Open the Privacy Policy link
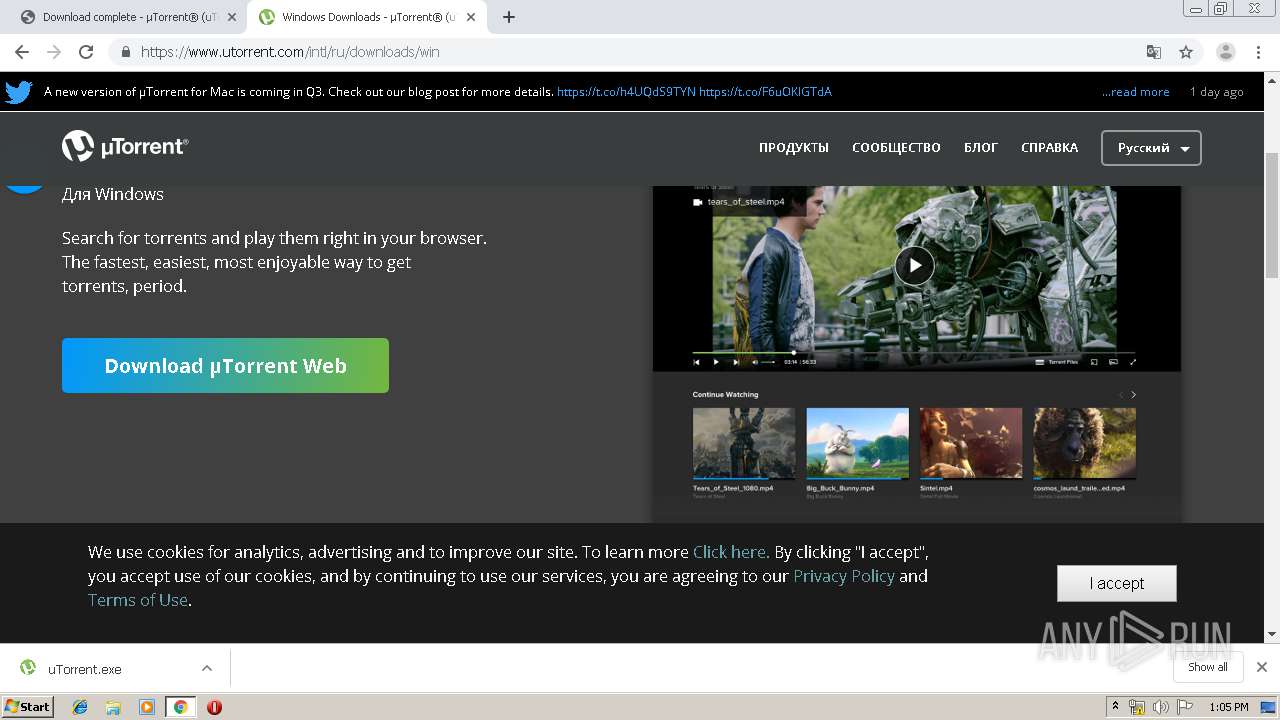The width and height of the screenshot is (1280, 720). 844,576
